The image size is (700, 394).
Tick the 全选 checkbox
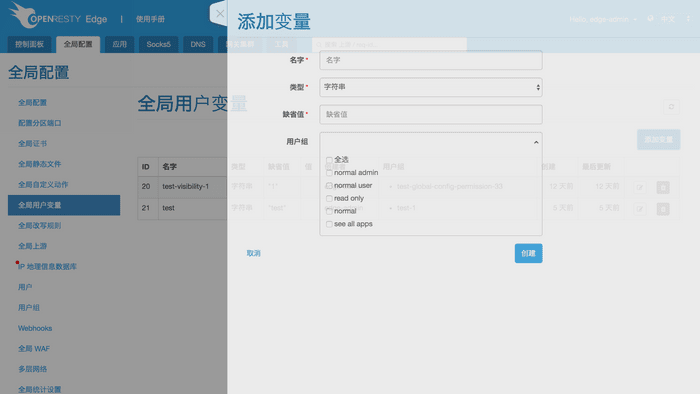329,160
